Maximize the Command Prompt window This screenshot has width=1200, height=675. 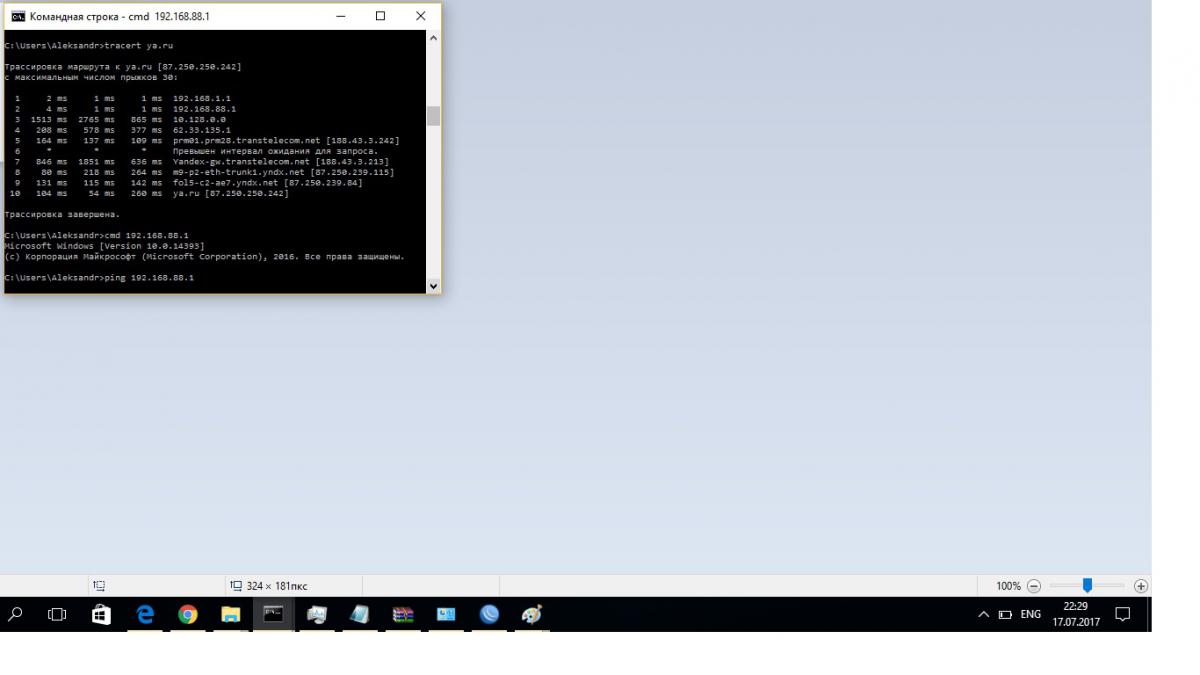point(380,16)
